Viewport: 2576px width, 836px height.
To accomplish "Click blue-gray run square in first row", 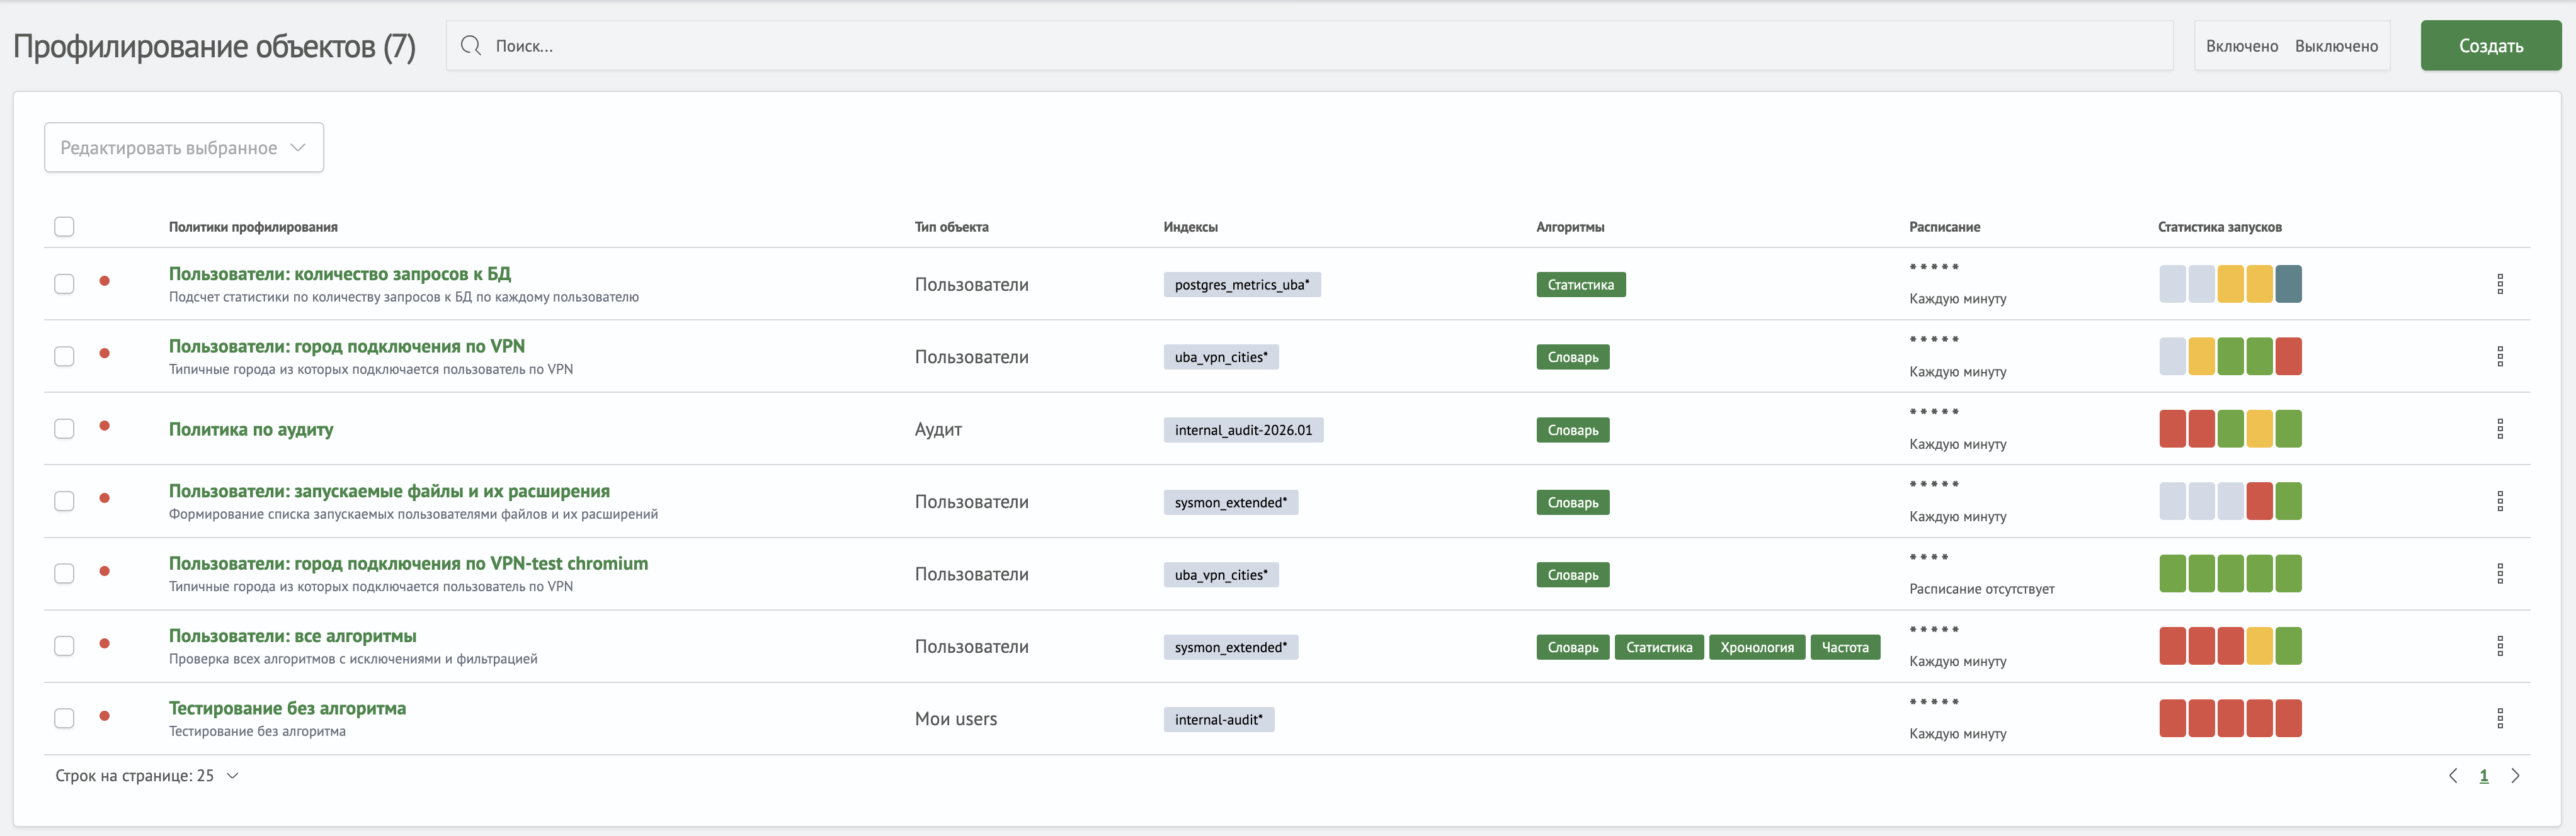I will tap(2288, 284).
